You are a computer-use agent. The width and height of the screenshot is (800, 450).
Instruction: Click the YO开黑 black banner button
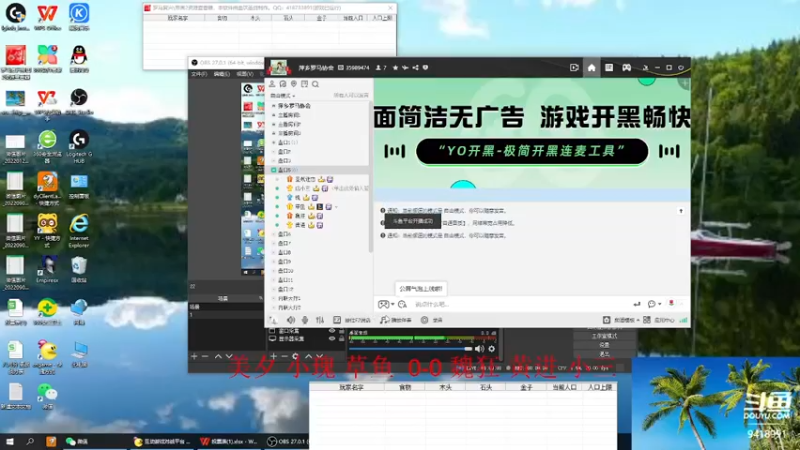pos(532,152)
